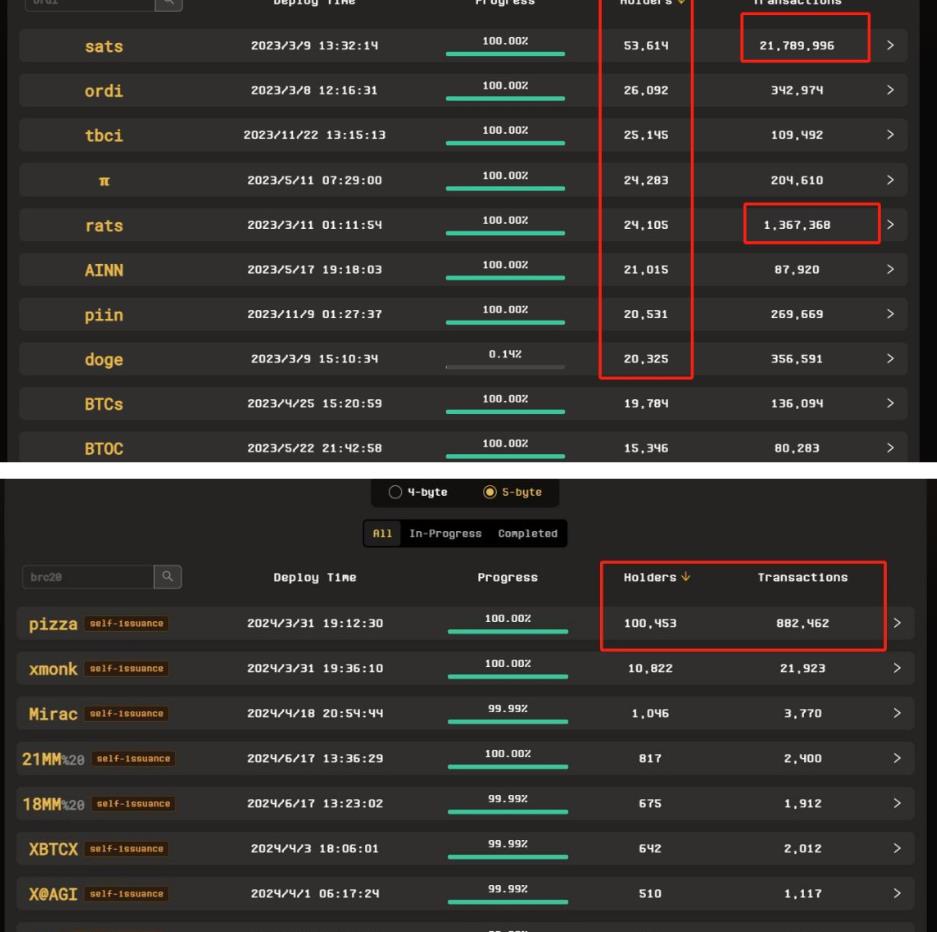Expand the rats row chevron
The image size is (937, 932).
click(890, 225)
